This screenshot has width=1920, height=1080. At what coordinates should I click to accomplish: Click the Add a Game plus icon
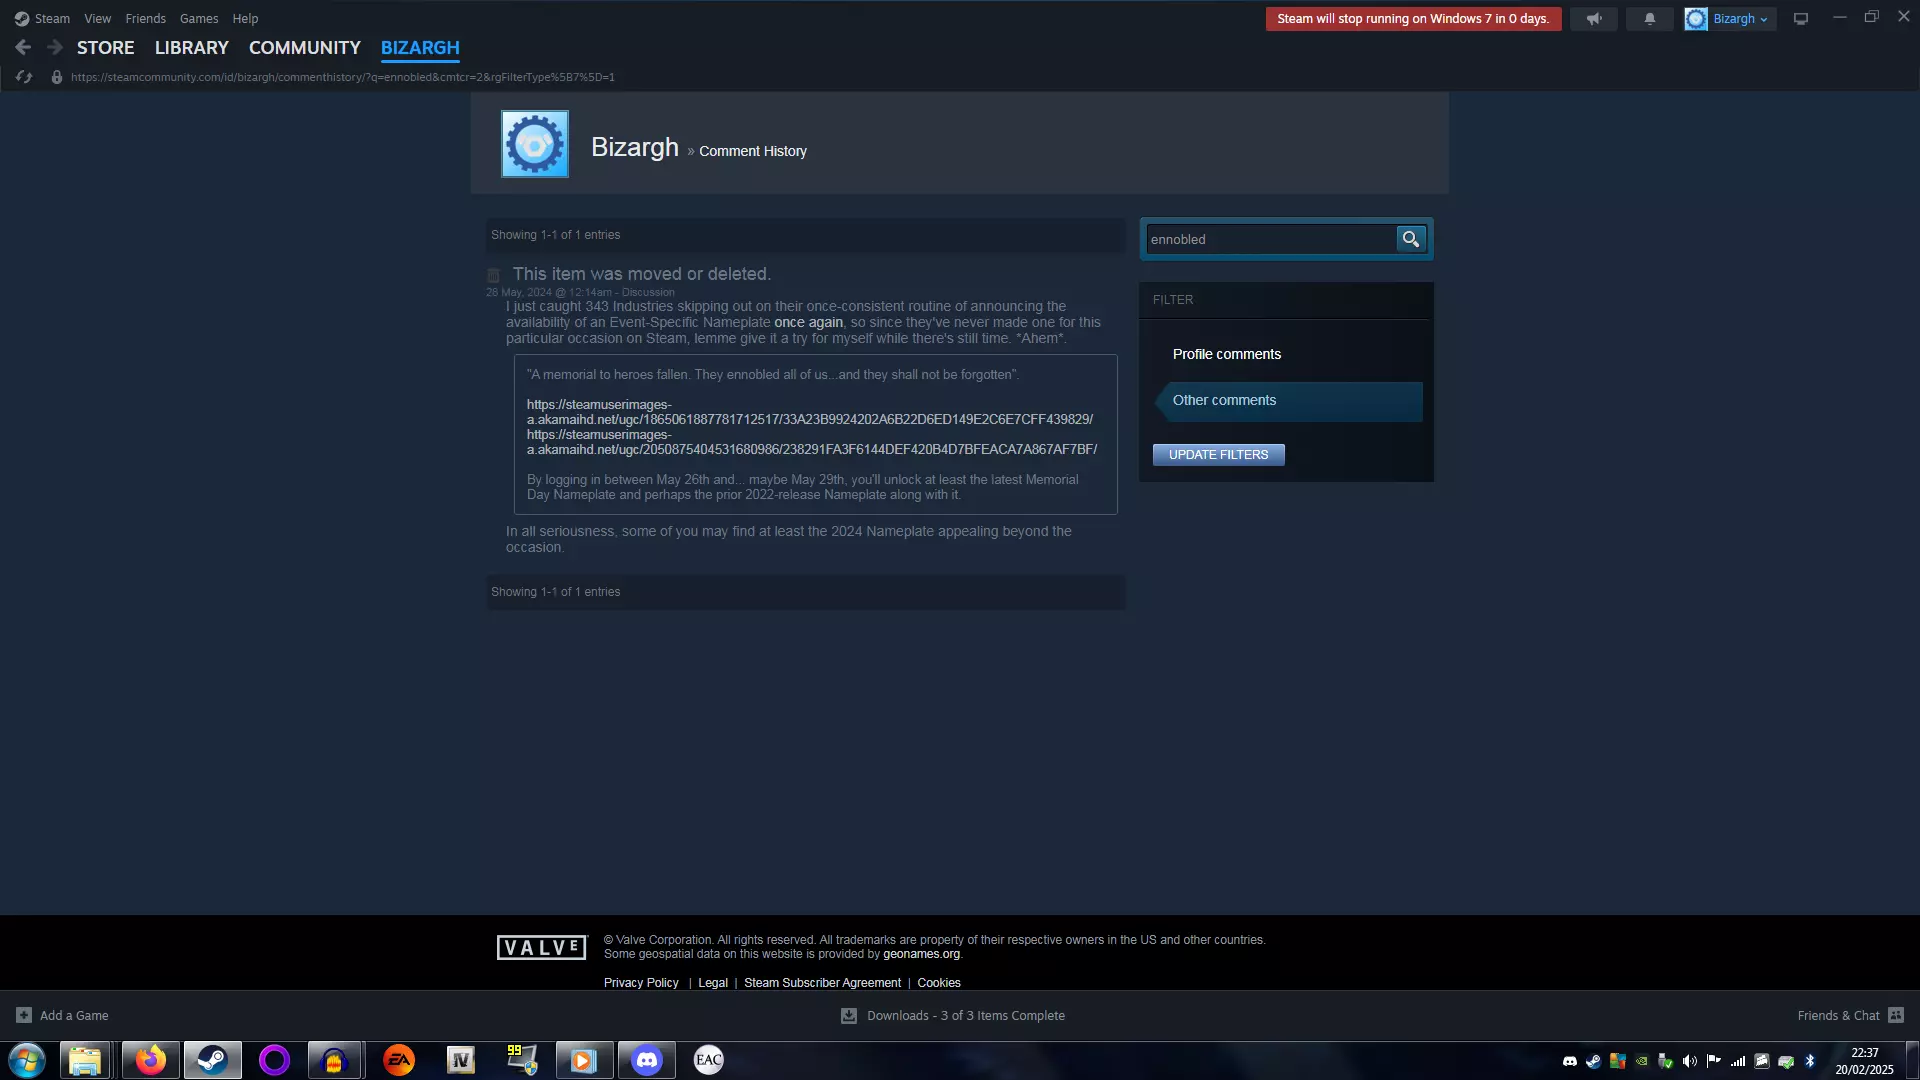point(24,1015)
